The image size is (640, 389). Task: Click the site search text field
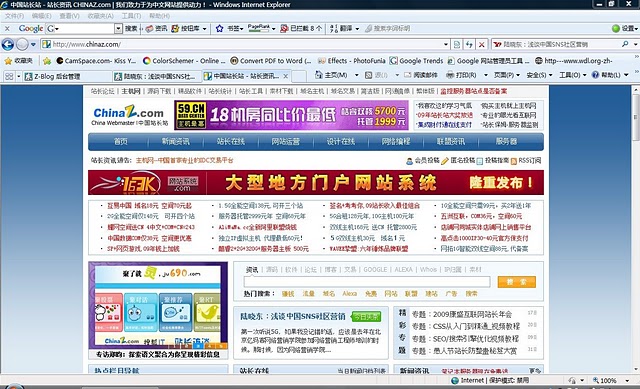(x=367, y=282)
